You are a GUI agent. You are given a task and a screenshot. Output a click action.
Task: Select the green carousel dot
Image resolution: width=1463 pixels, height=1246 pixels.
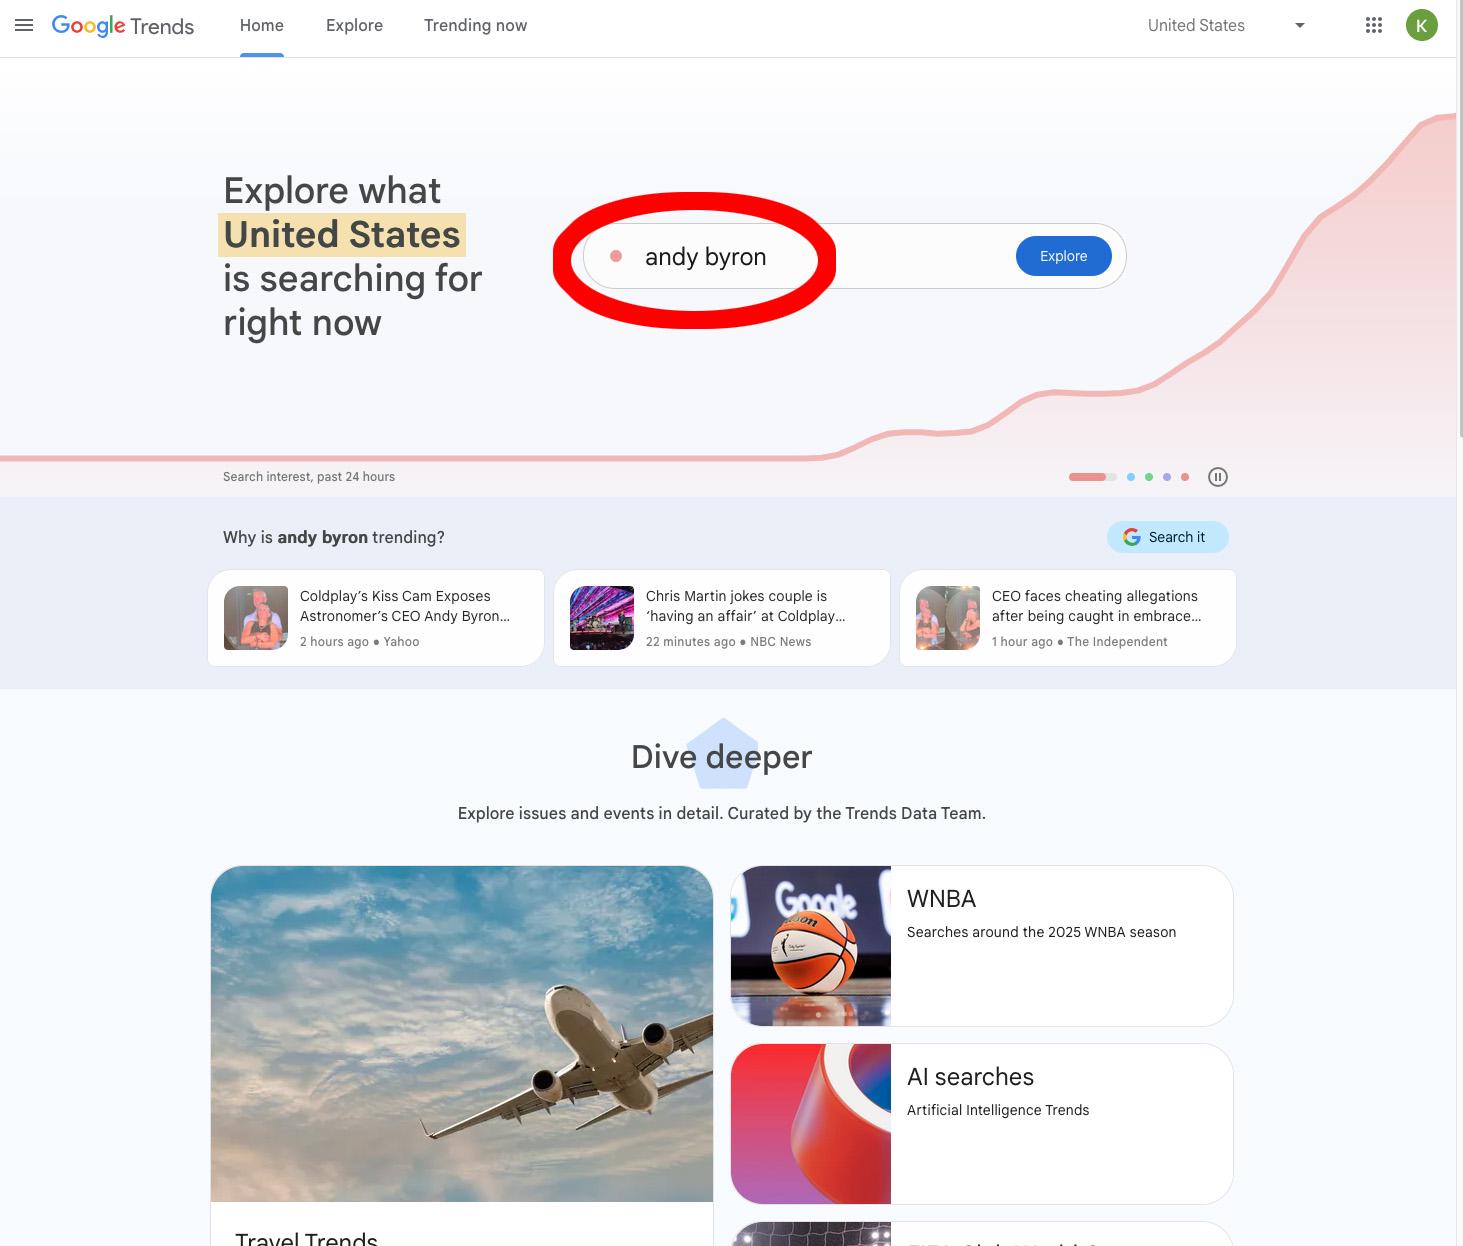coord(1149,477)
